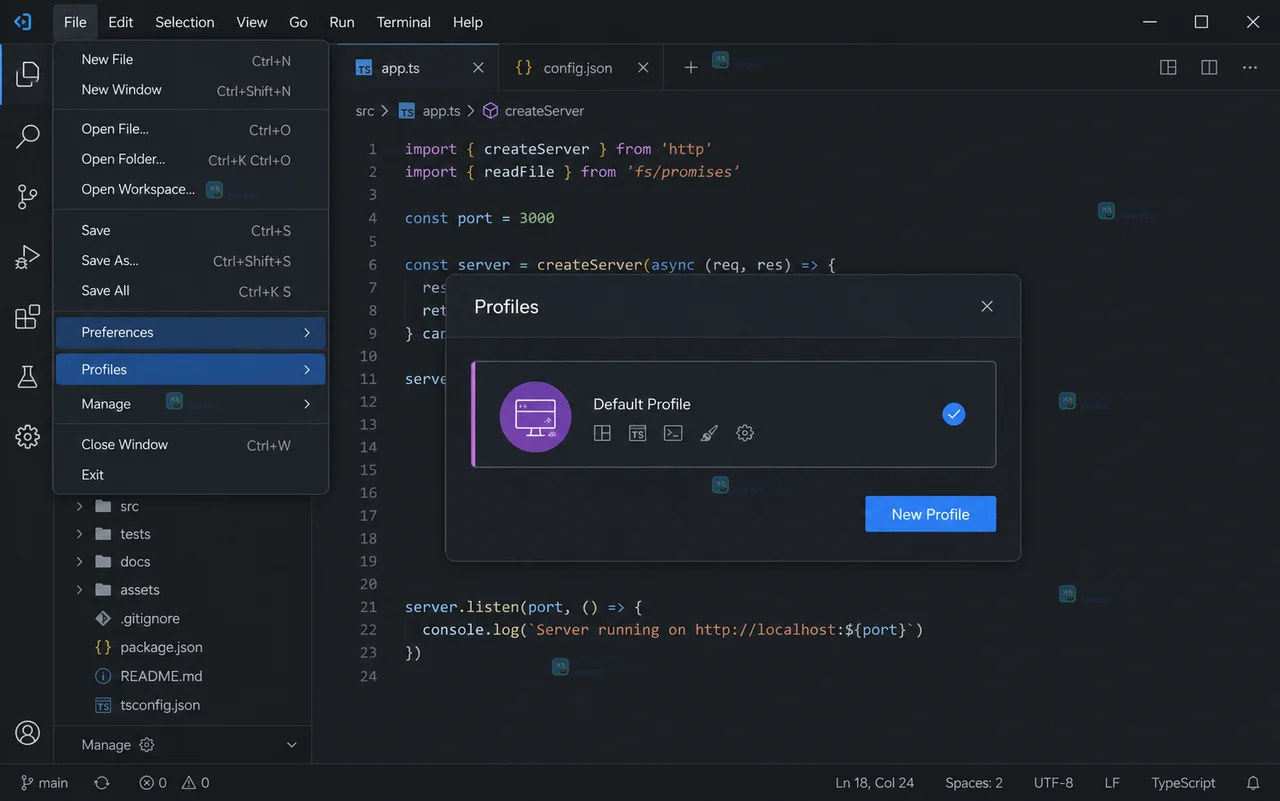Open the editor more actions ellipsis
Viewport: 1280px width, 801px height.
pos(1250,68)
